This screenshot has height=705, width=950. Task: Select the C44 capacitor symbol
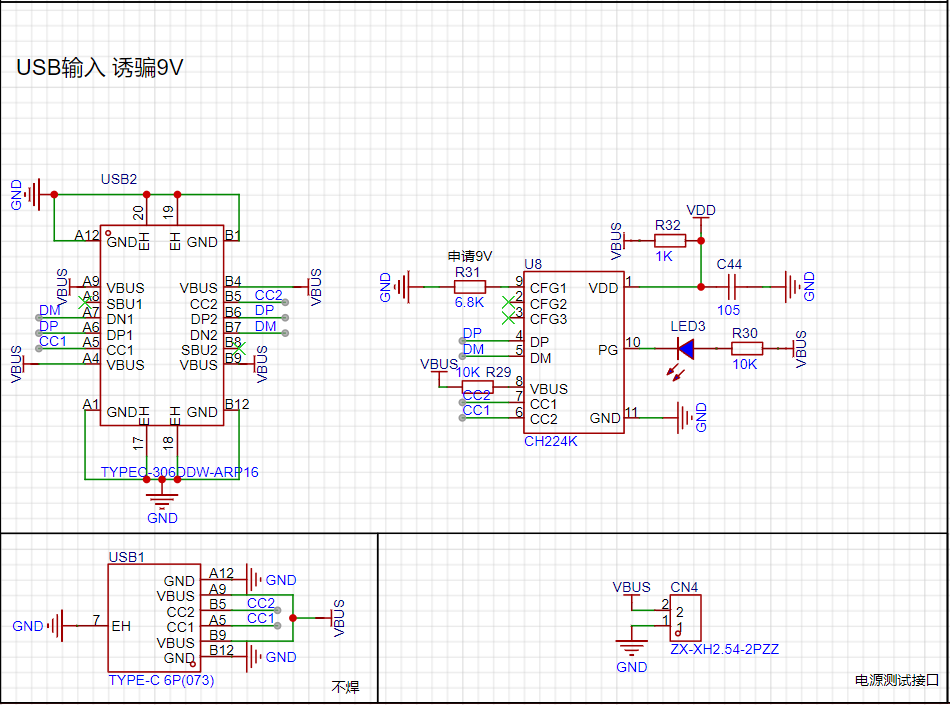tap(731, 286)
